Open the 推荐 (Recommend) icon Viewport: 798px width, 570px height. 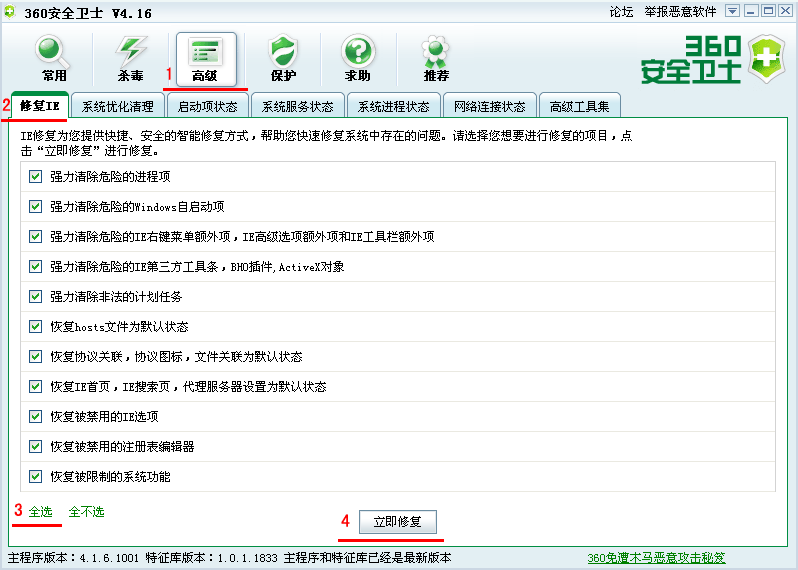coord(435,59)
